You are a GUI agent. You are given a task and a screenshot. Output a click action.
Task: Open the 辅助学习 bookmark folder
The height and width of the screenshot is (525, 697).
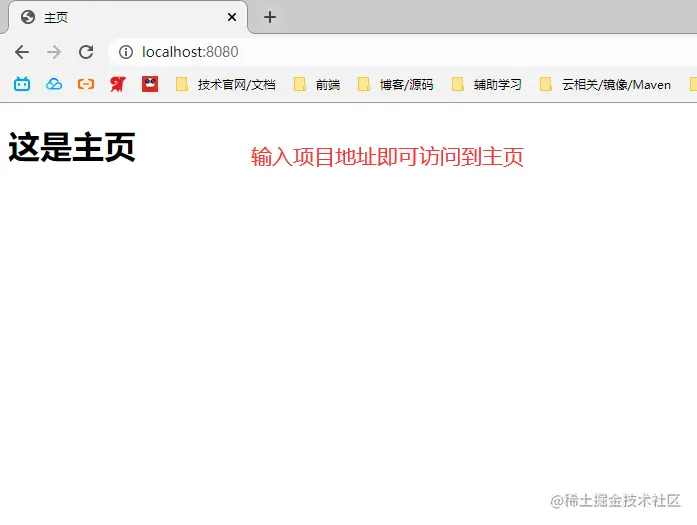pos(487,84)
